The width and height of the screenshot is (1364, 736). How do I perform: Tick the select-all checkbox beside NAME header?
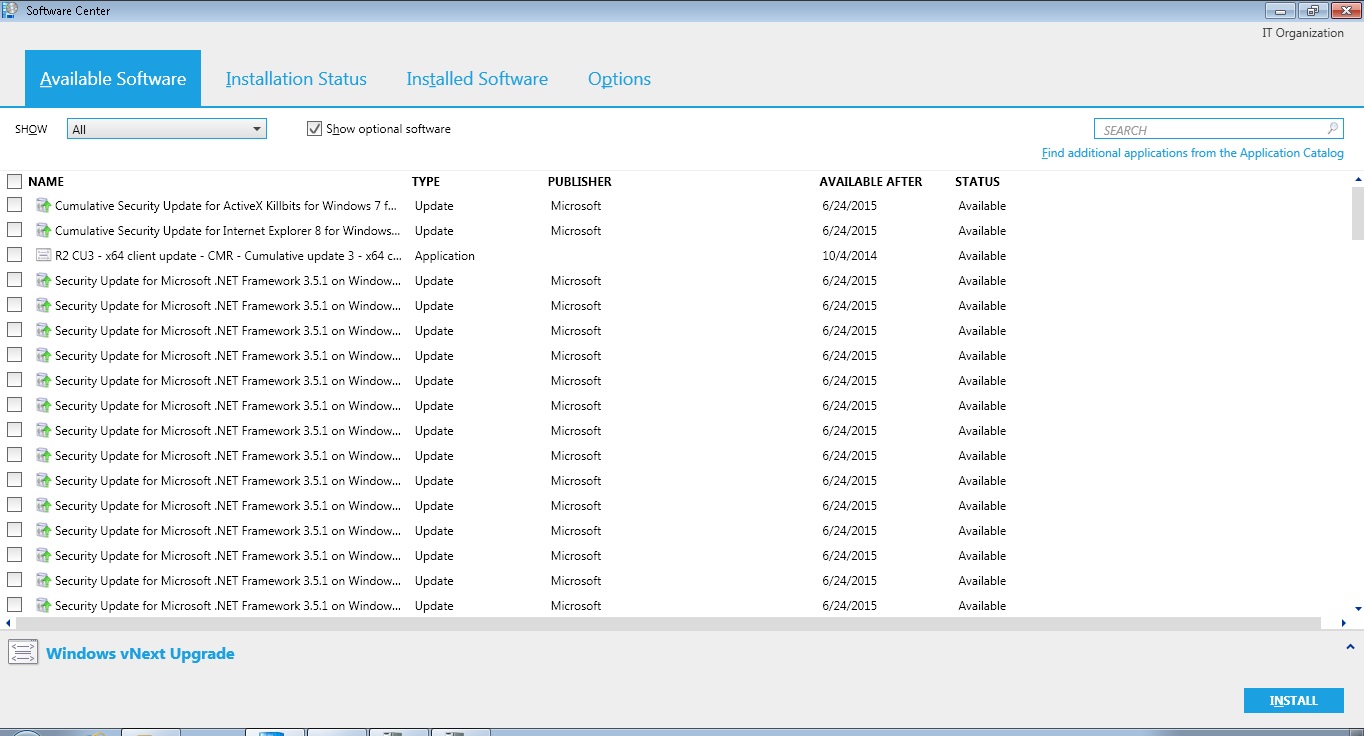point(15,182)
